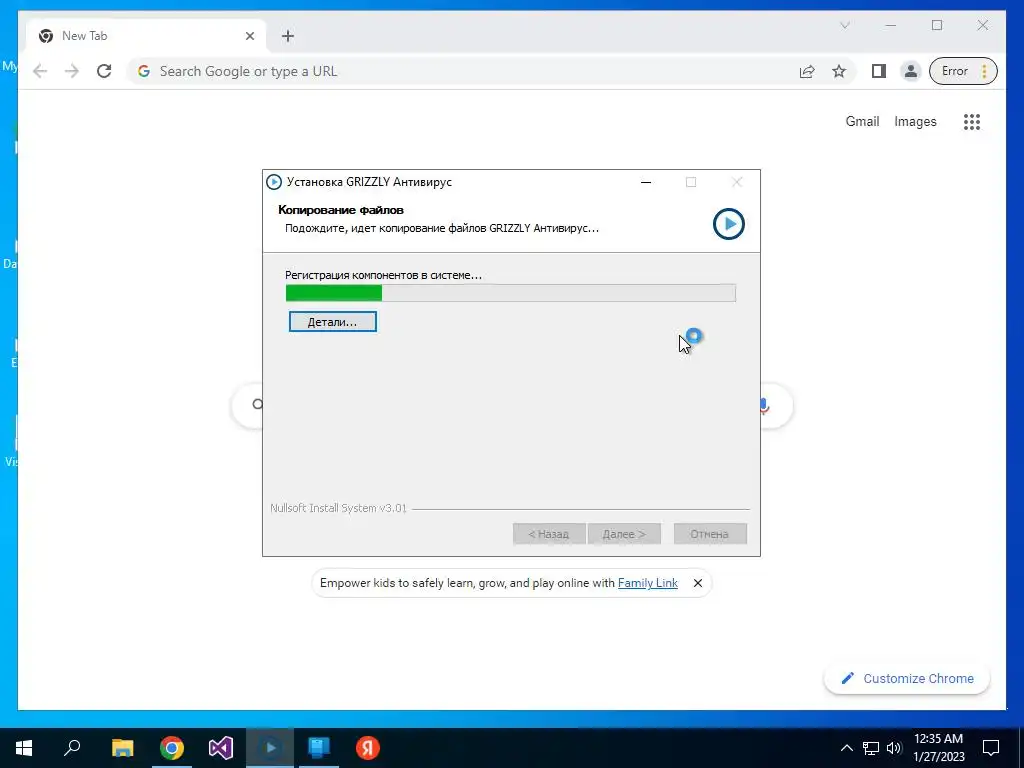Open Gmail link
Viewport: 1024px width, 768px height.
[862, 121]
